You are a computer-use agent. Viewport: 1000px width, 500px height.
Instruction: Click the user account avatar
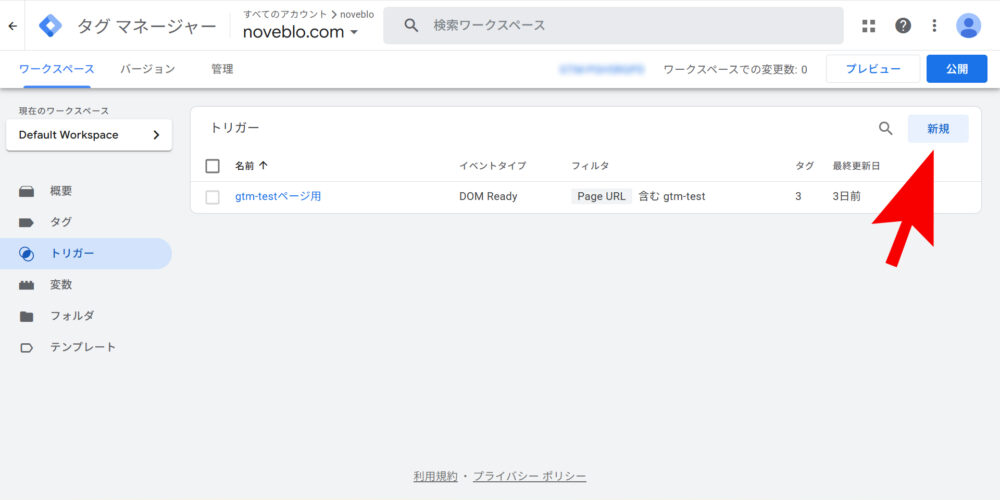tap(968, 26)
